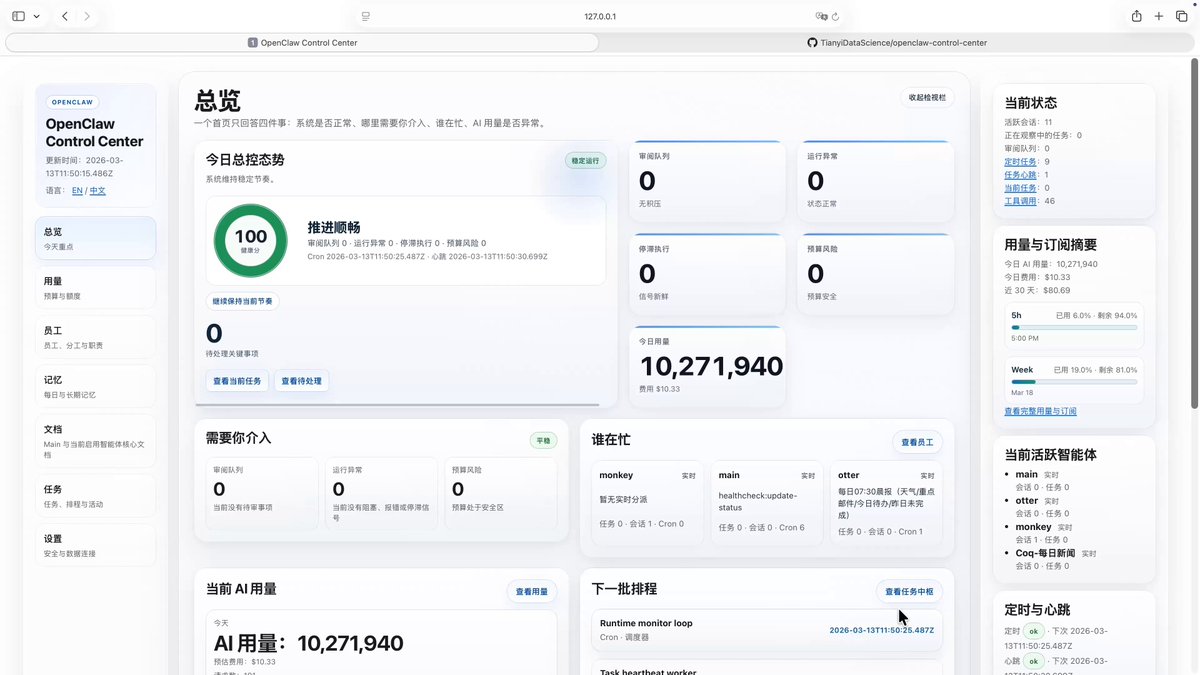The height and width of the screenshot is (675, 1200).
Task: Go to 设置 in the sidebar
Action: pos(95,545)
